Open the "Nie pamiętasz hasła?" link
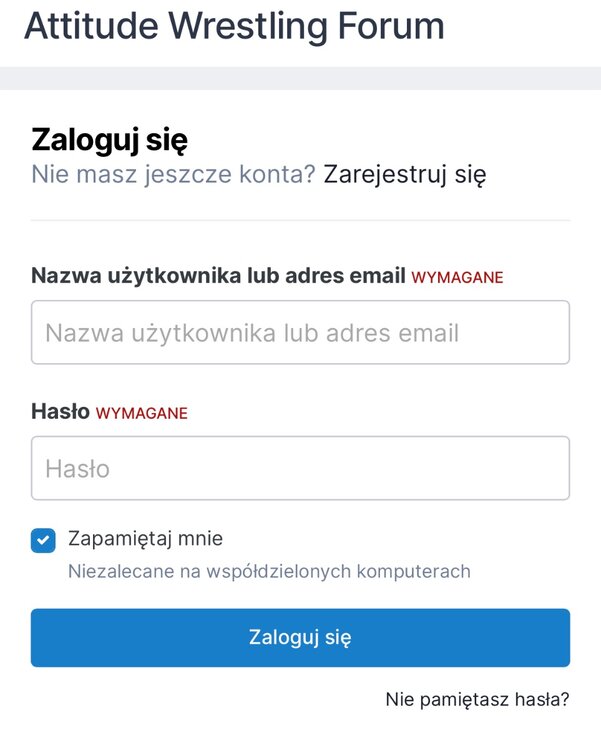The image size is (601, 750). pyautogui.click(x=477, y=699)
